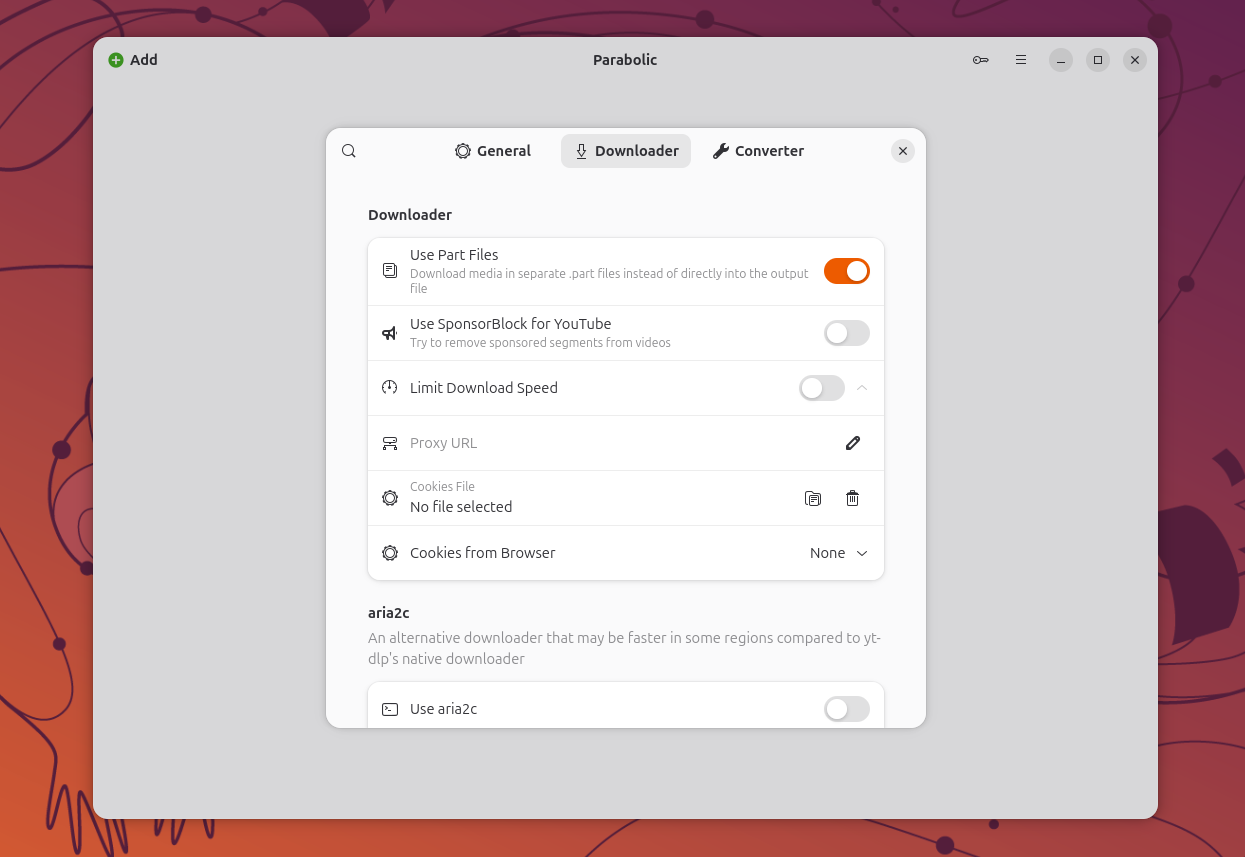Viewport: 1245px width, 857px height.
Task: Click the green Add download button
Action: tap(133, 60)
